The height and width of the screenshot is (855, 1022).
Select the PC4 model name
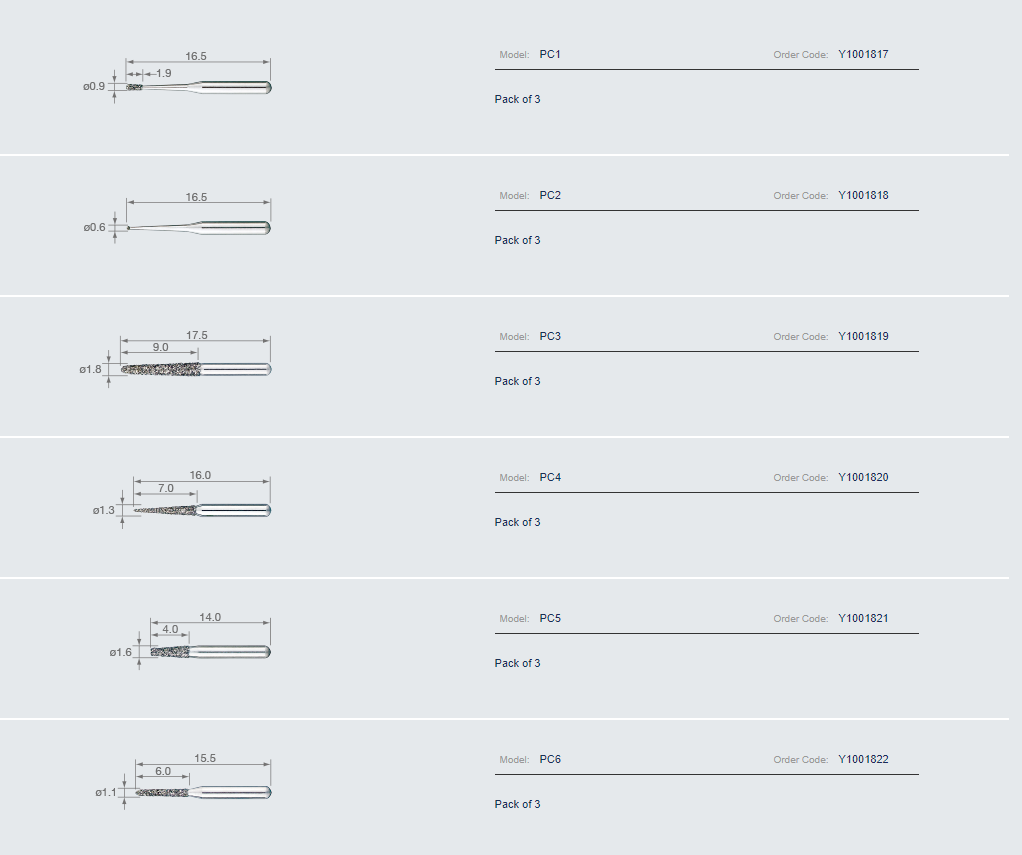tap(550, 477)
